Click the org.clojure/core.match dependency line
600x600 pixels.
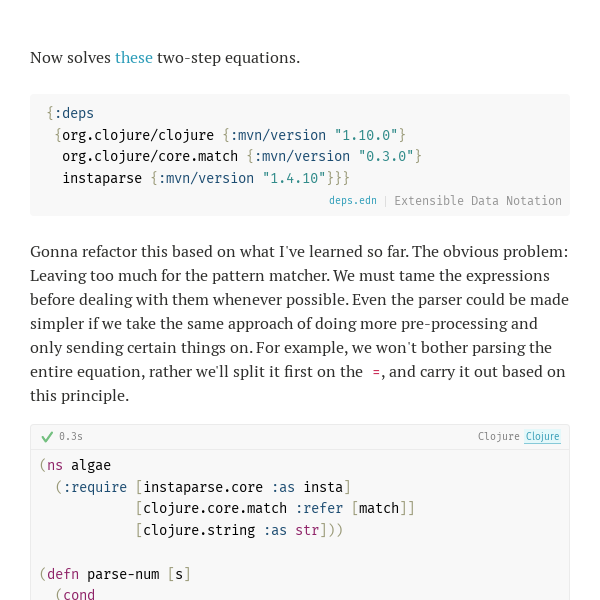point(242,157)
